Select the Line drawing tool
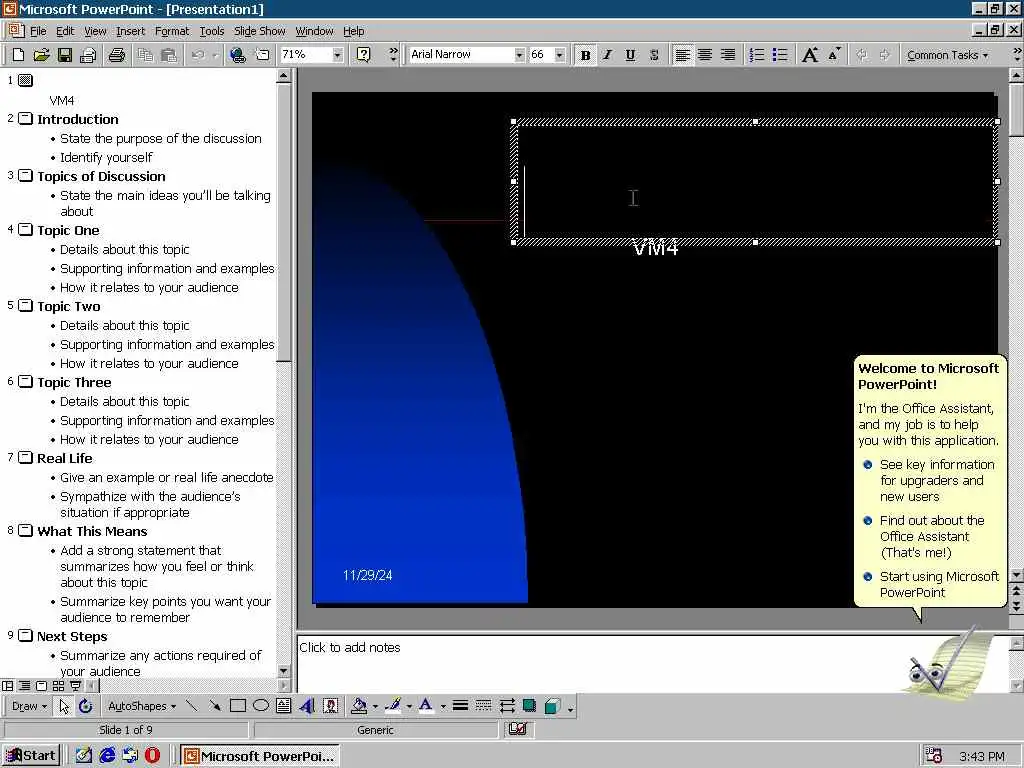 pyautogui.click(x=191, y=706)
